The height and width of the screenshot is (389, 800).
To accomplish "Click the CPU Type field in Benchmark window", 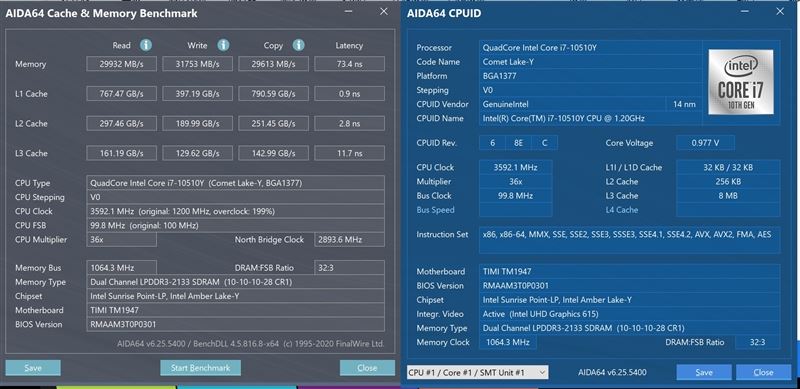I will click(x=236, y=183).
